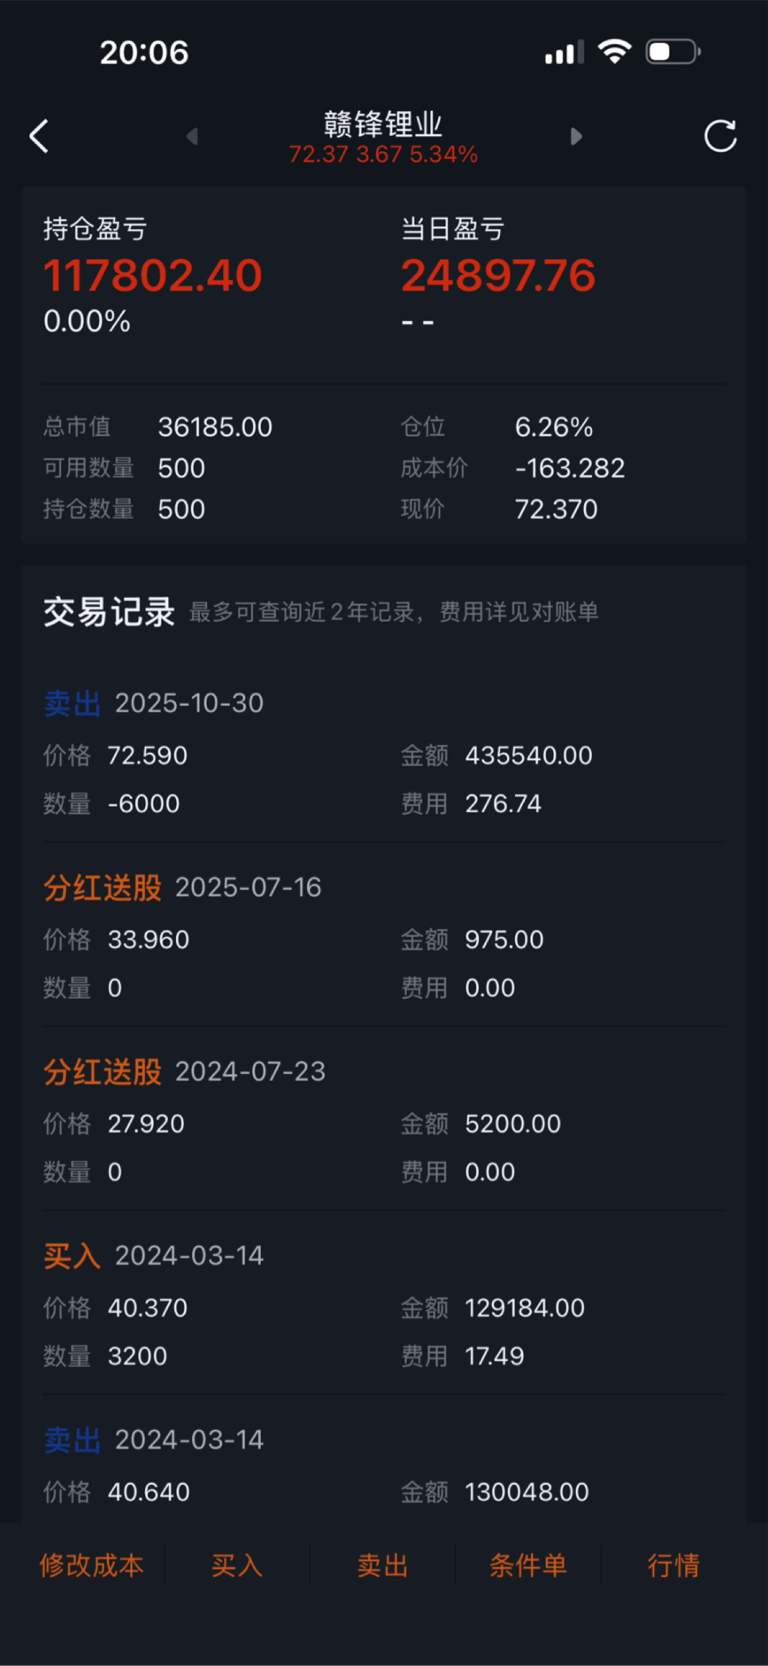
Task: Open the 2024-03-14 卖出 trade record
Action: pyautogui.click(x=383, y=1466)
